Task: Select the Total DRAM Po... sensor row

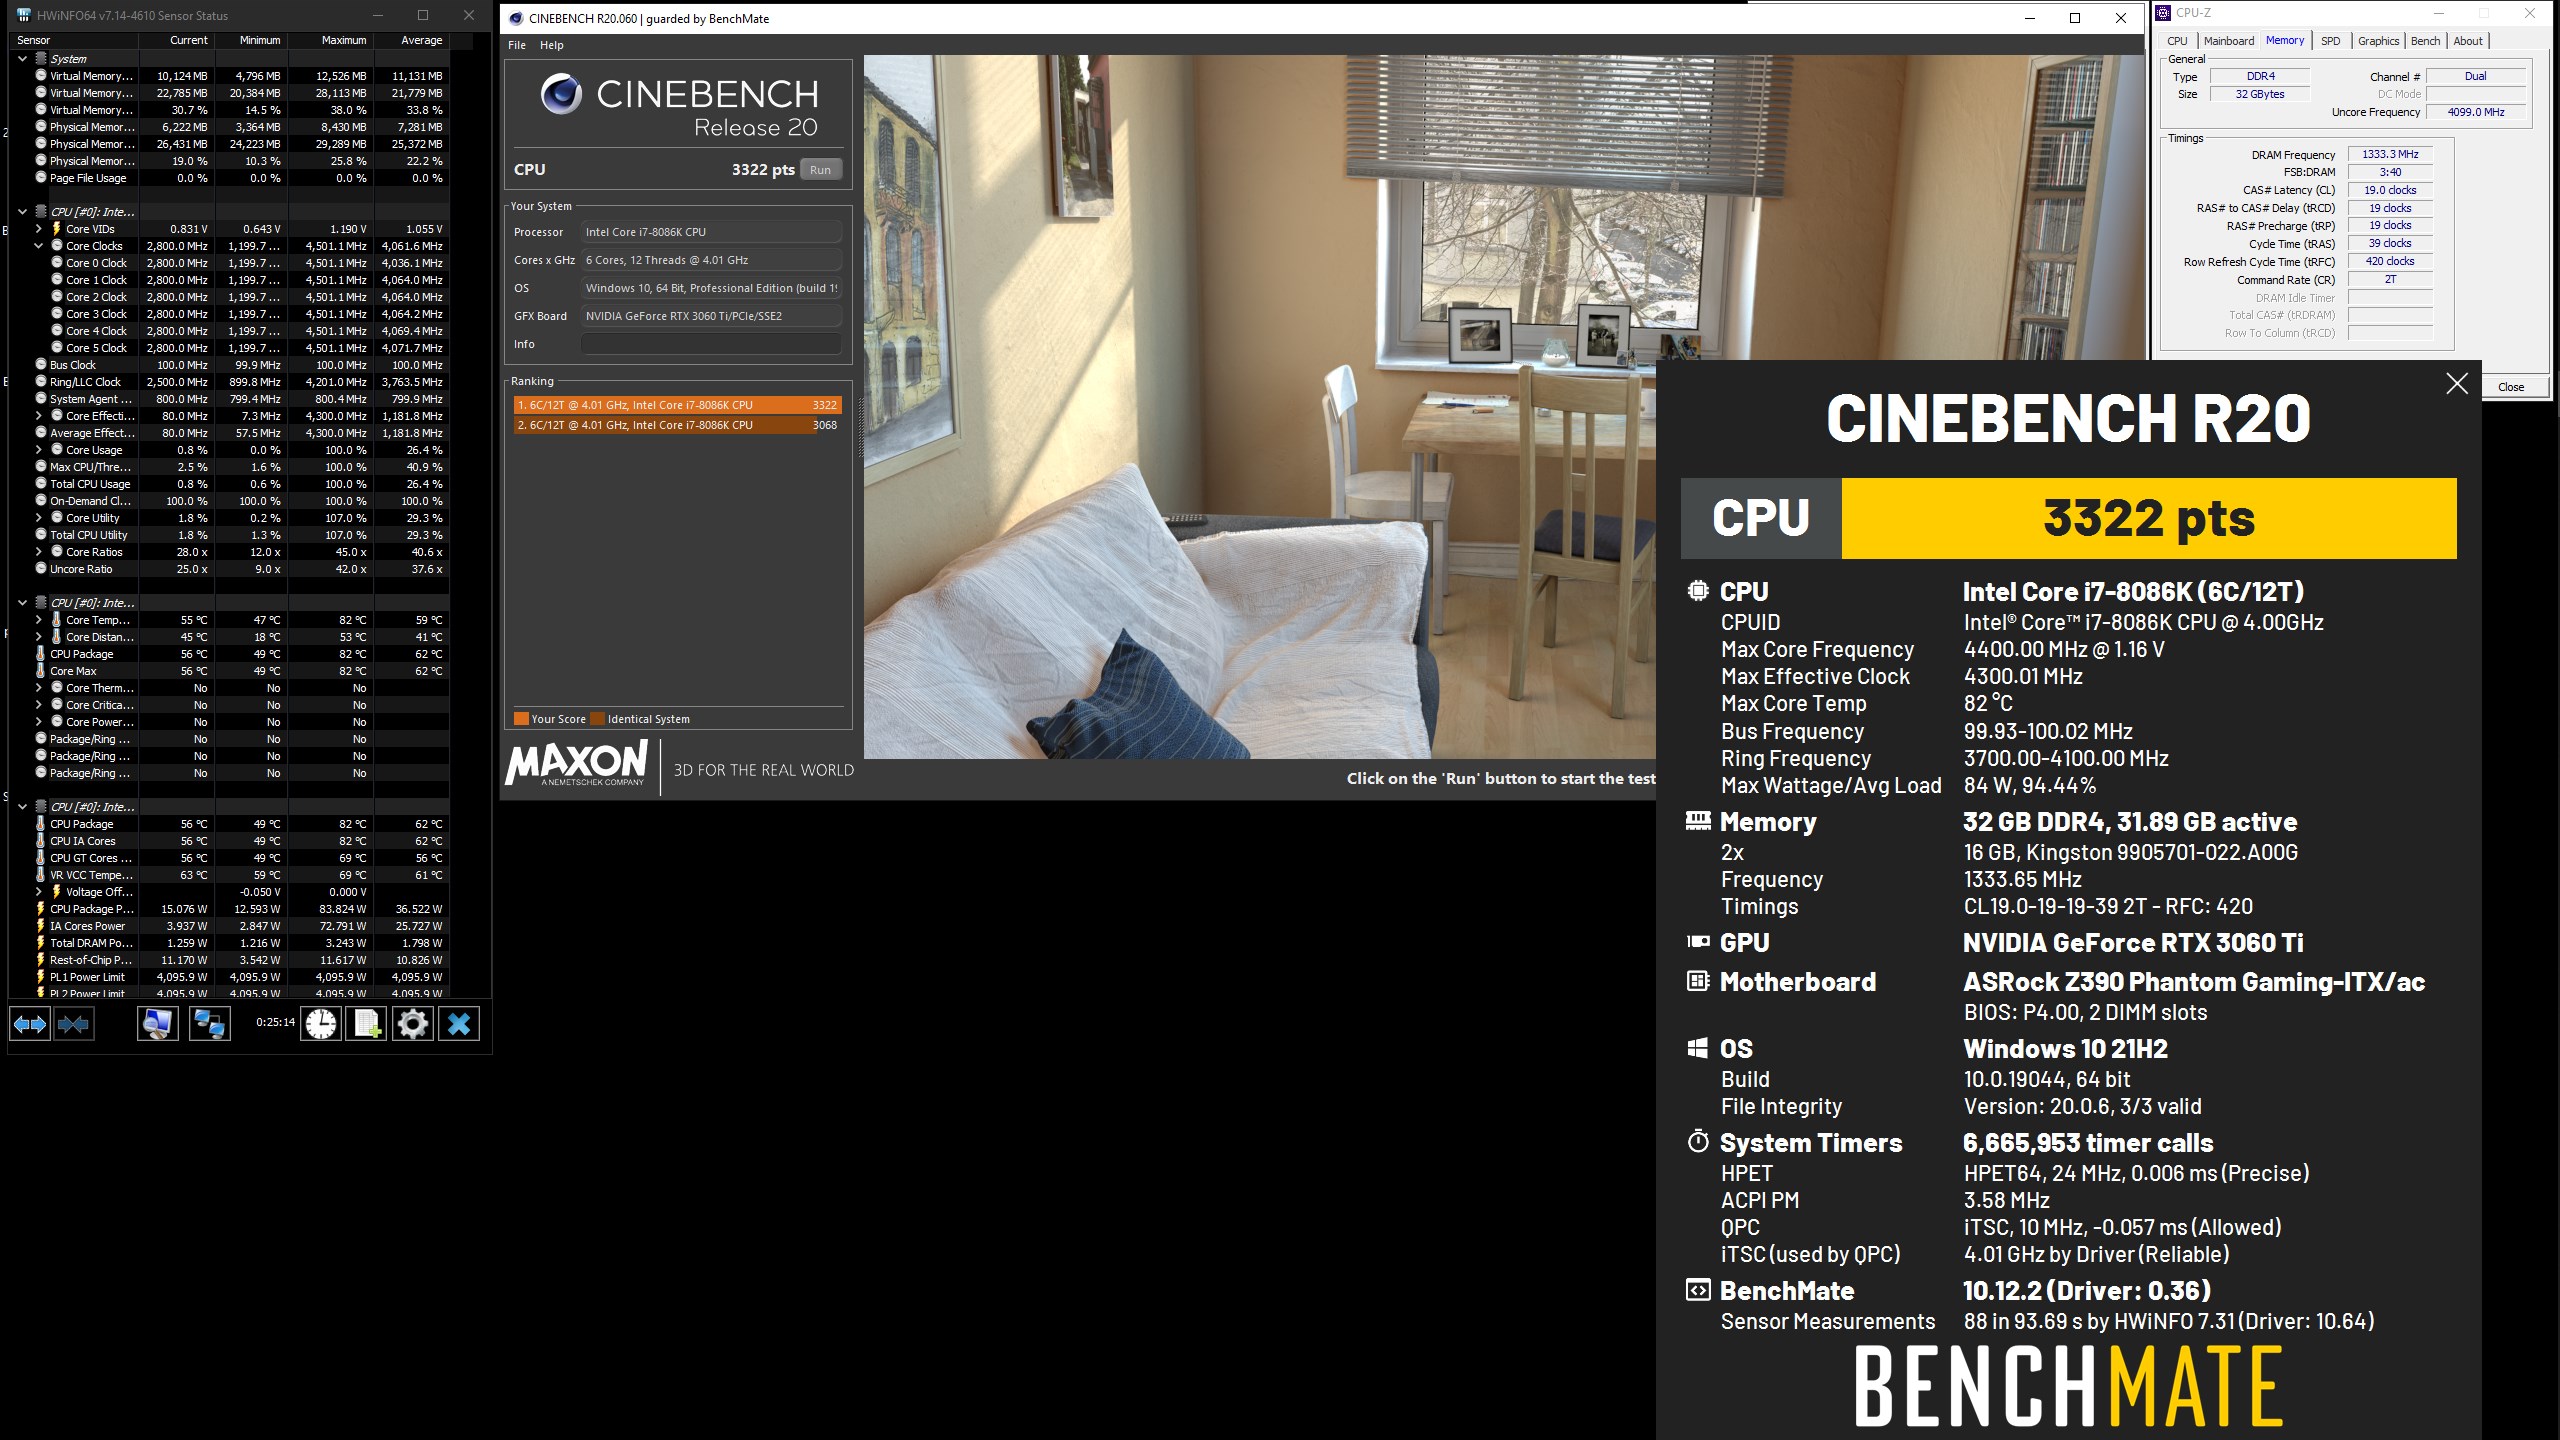Action: click(x=229, y=943)
